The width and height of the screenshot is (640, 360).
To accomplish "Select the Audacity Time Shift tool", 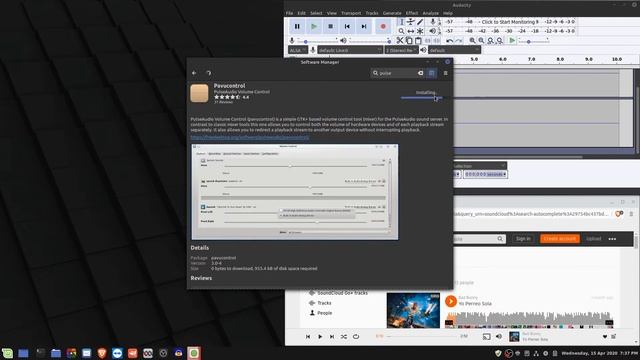I will [x=411, y=31].
